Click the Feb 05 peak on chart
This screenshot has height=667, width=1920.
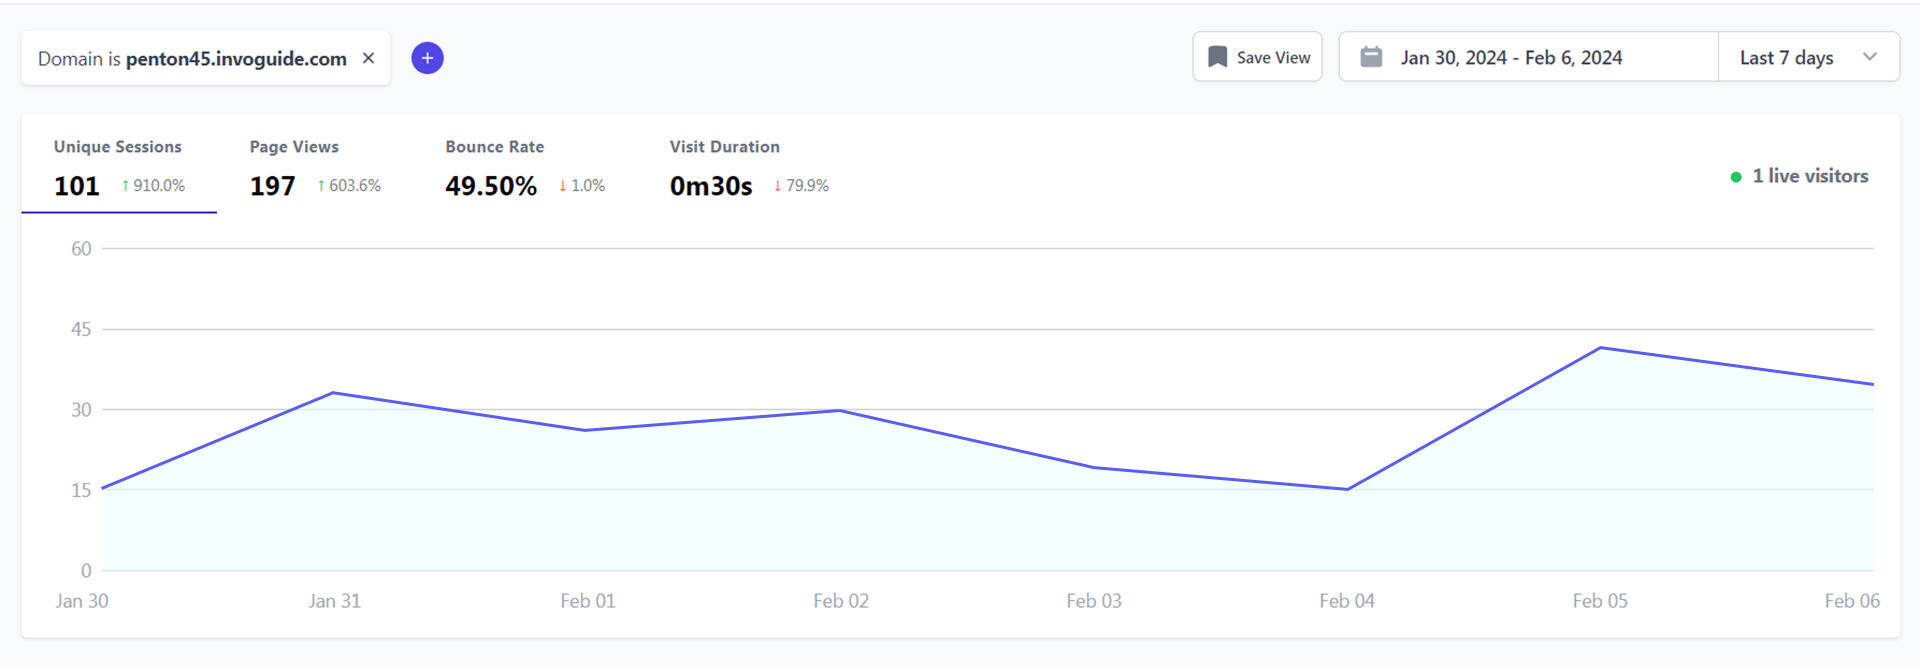[1600, 348]
